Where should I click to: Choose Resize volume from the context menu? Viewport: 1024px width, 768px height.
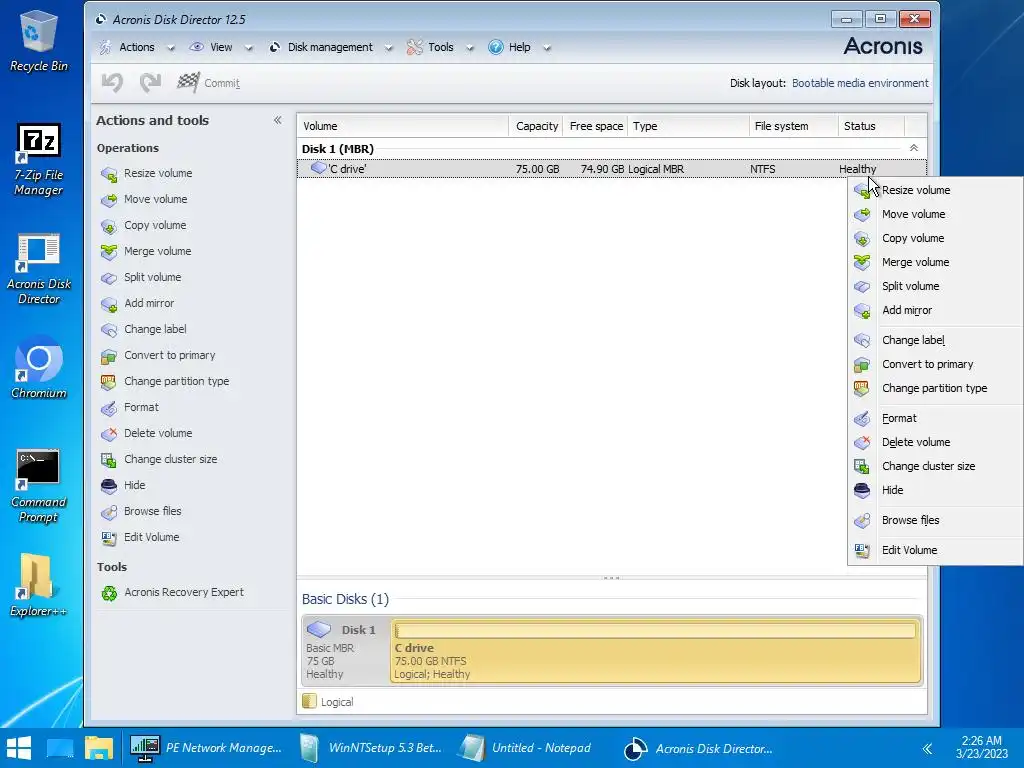[x=935, y=190]
